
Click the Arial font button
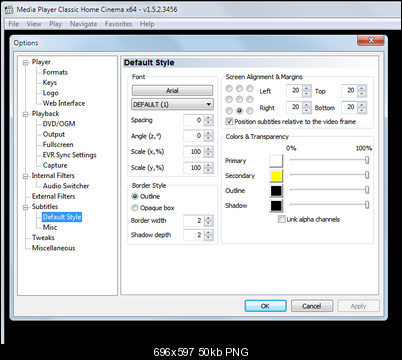point(172,90)
